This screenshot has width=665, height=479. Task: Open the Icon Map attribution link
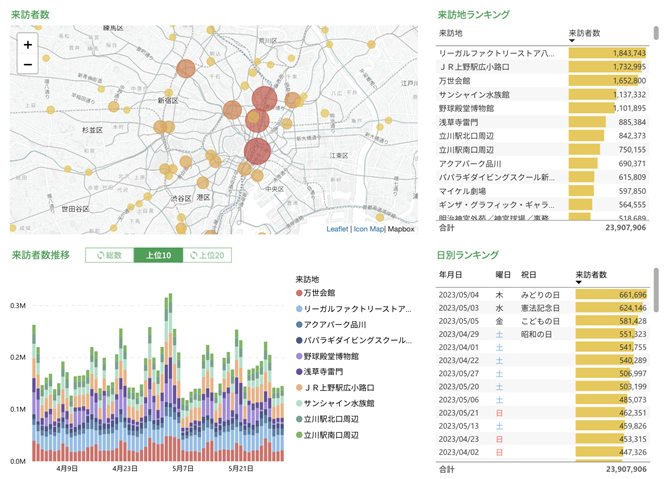tap(369, 229)
